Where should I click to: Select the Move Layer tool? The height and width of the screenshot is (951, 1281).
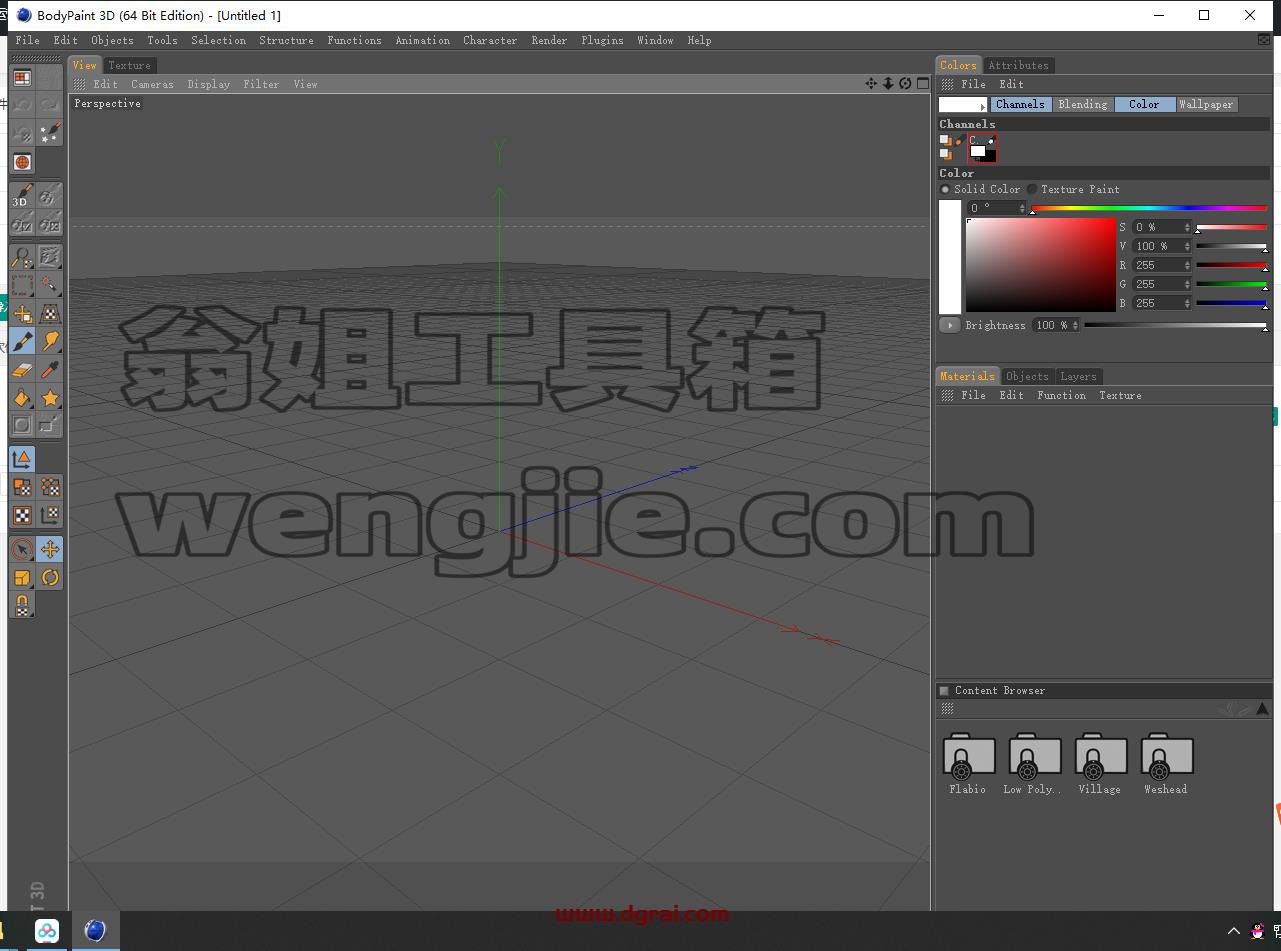[x=22, y=314]
